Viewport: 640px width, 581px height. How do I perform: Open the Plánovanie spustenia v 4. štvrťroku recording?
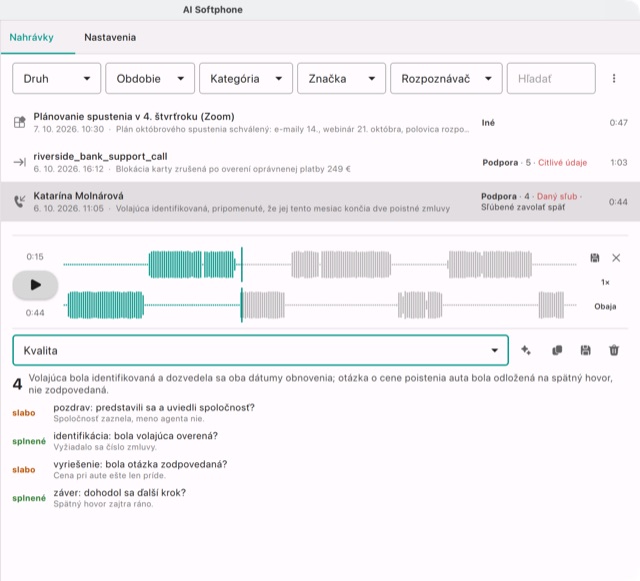pyautogui.click(x=320, y=122)
